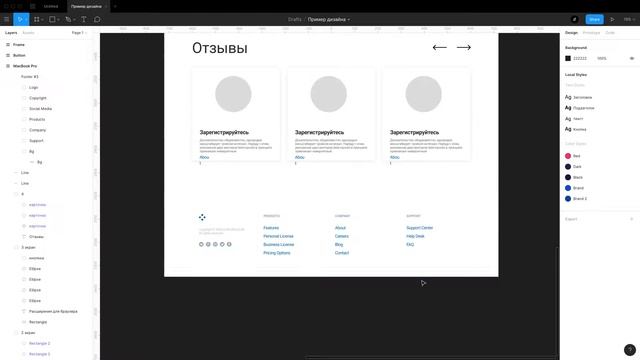Select the Текст text style
Screen dimensions: 640x360
tap(574, 119)
